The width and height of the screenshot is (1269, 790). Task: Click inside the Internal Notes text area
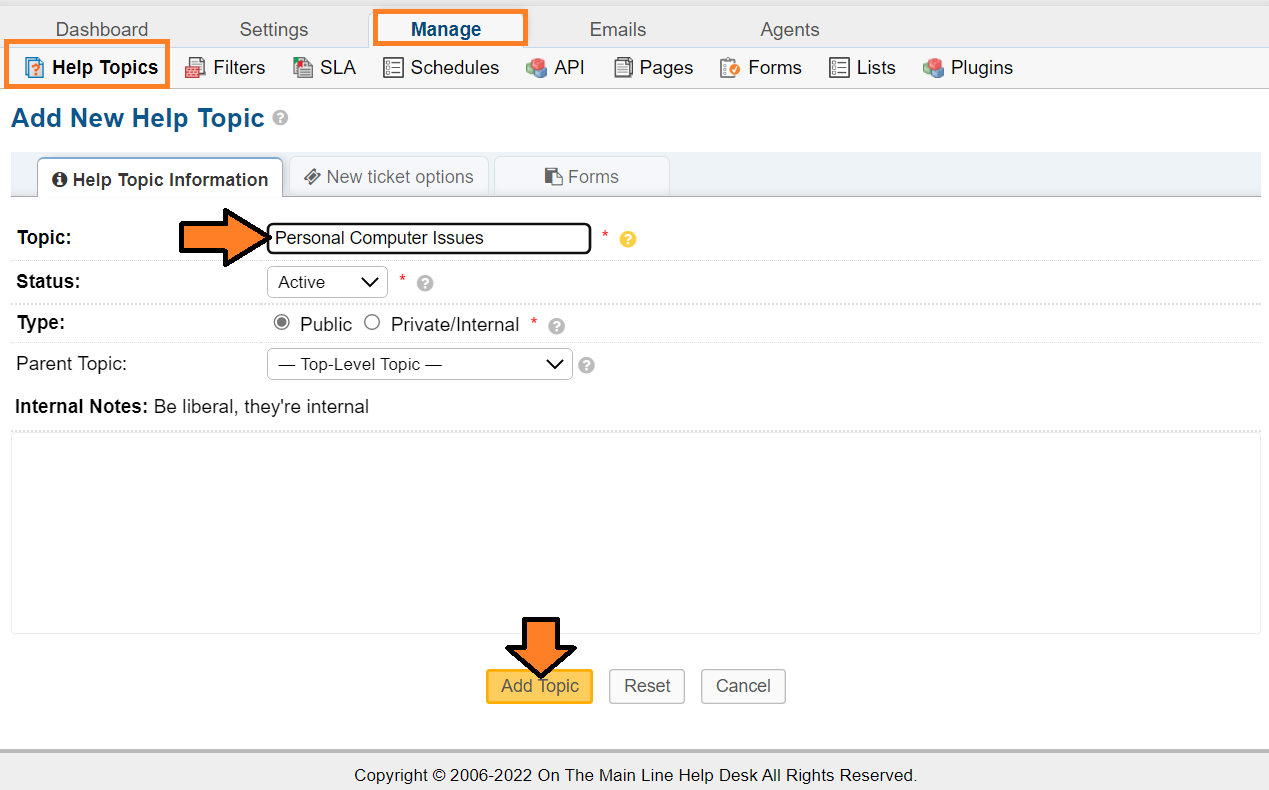pyautogui.click(x=635, y=533)
